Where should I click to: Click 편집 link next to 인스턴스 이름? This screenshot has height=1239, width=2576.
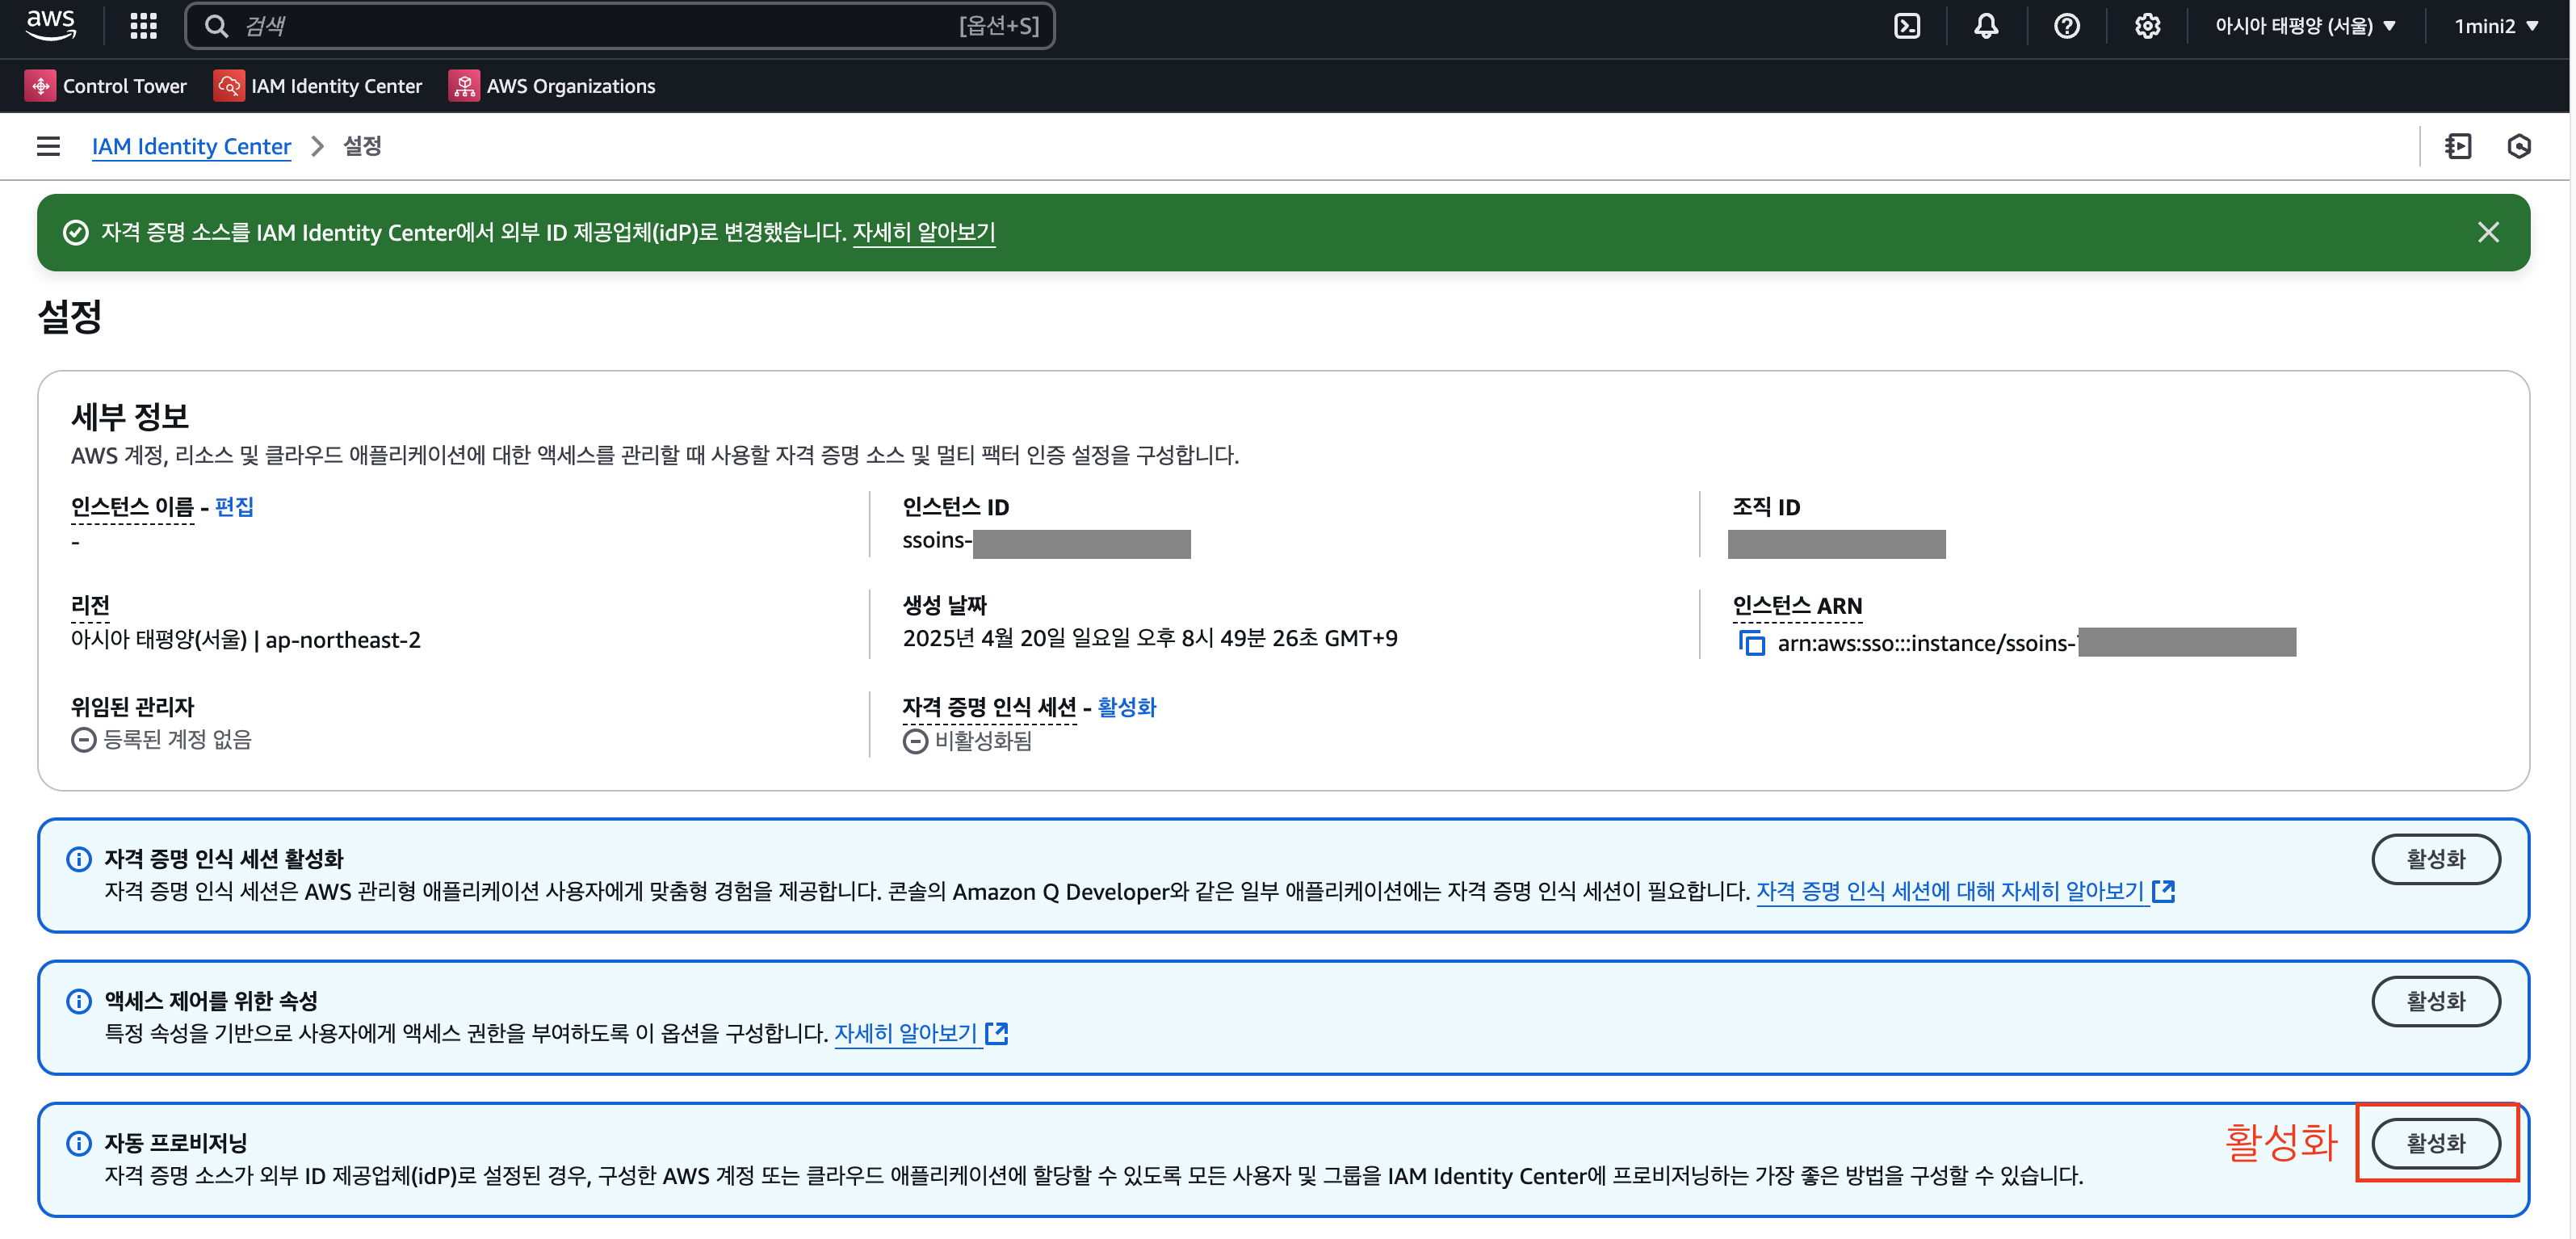[x=234, y=507]
